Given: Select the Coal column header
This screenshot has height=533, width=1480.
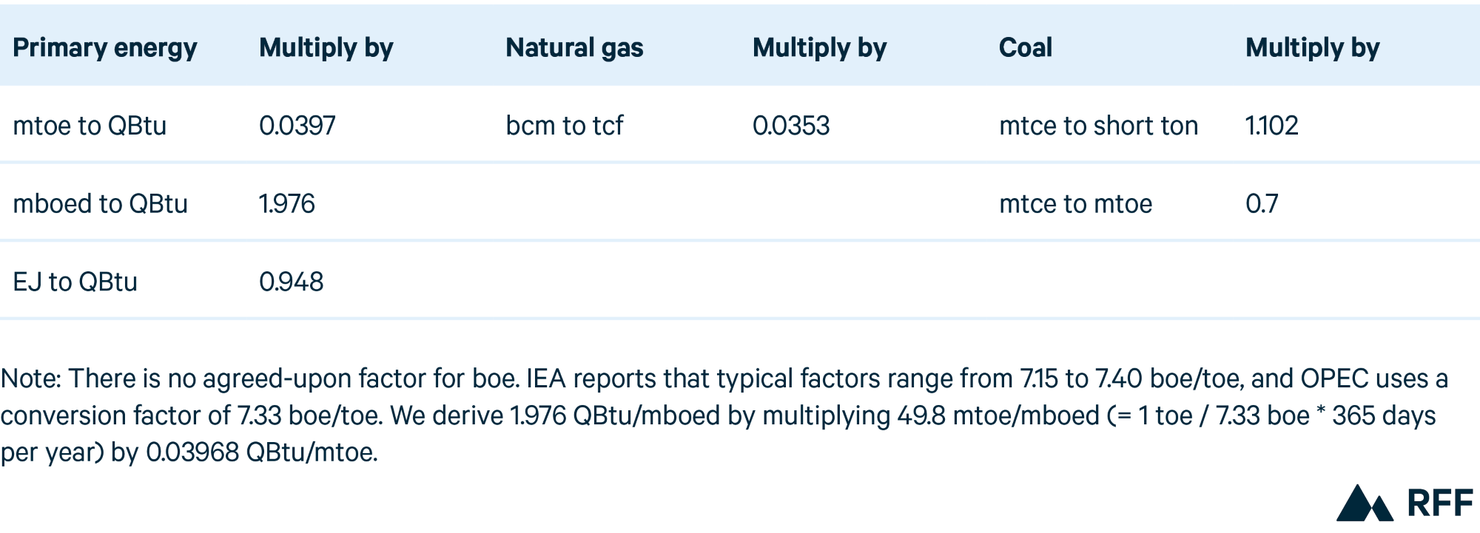Looking at the screenshot, I should (x=1025, y=48).
